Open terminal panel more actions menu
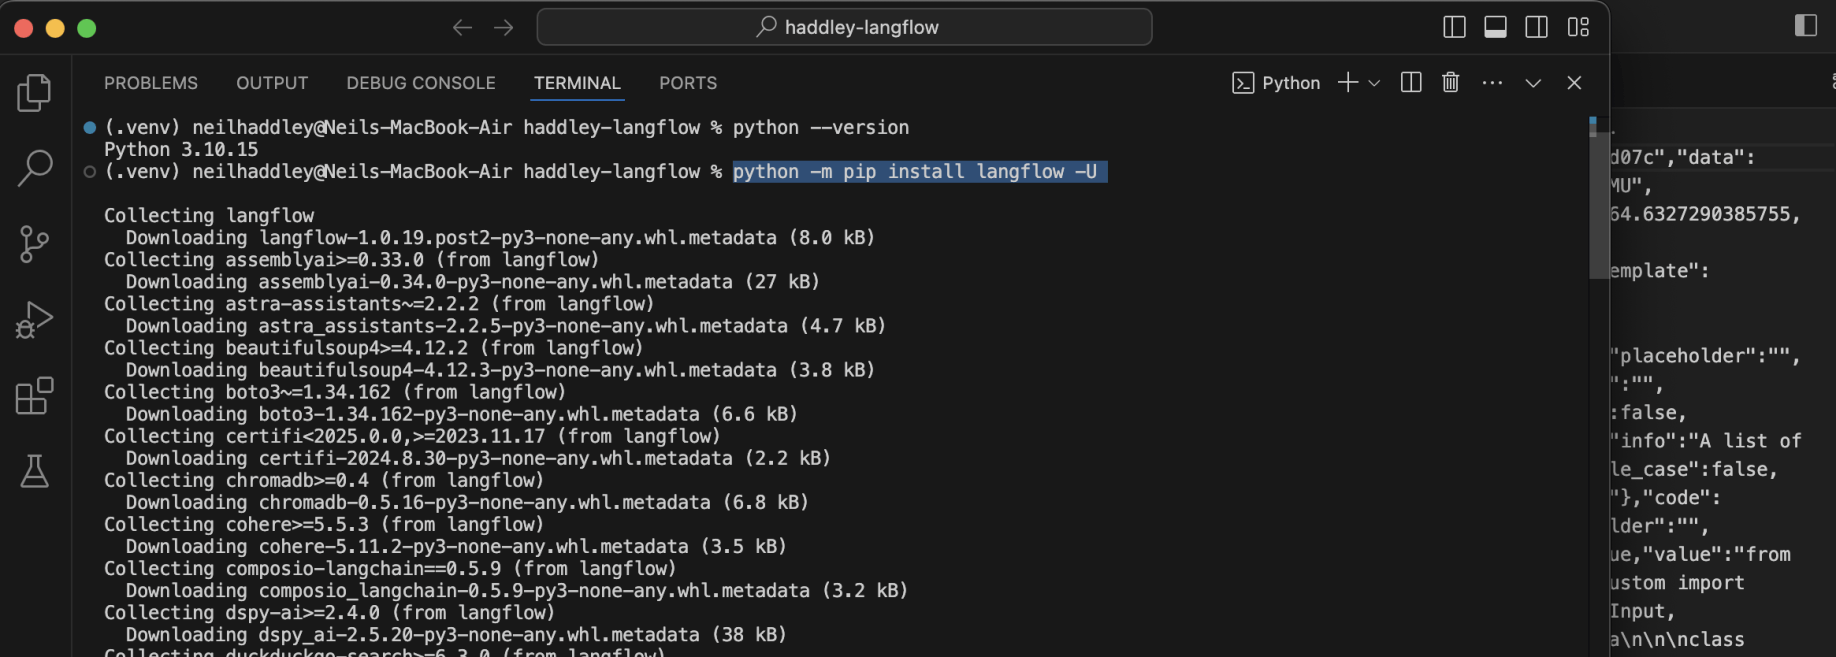Viewport: 1836px width, 657px height. click(1492, 83)
